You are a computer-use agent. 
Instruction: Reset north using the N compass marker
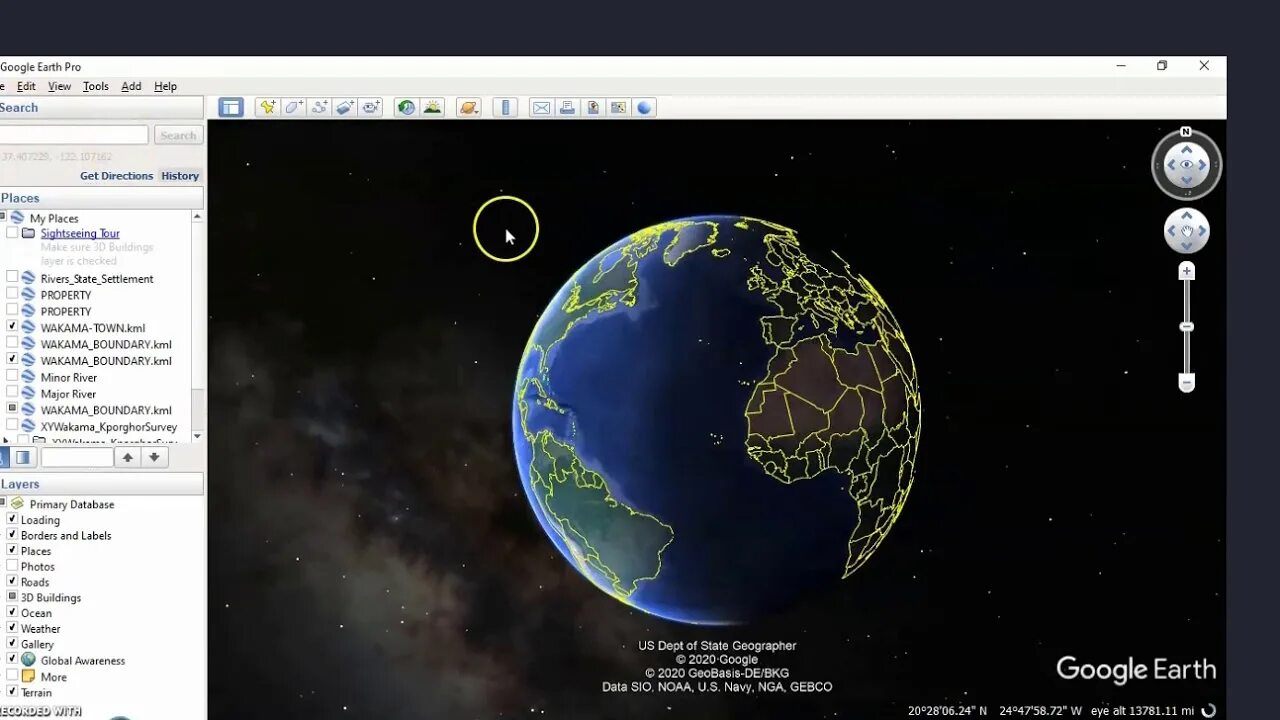[x=1186, y=132]
